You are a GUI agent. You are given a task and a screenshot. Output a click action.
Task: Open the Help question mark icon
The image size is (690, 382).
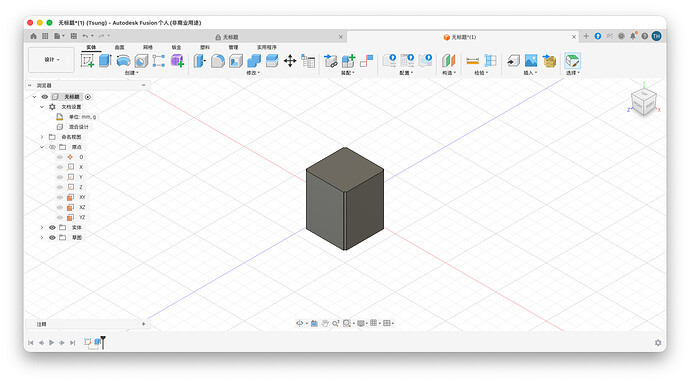click(x=644, y=36)
